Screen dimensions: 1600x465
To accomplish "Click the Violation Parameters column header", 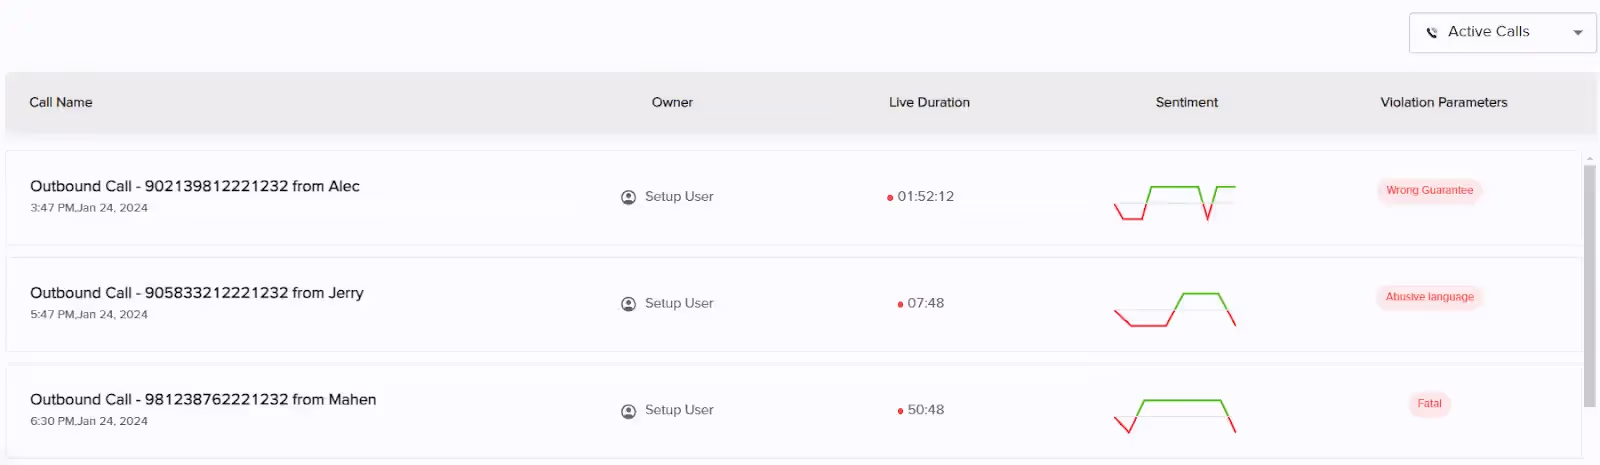I will pyautogui.click(x=1444, y=102).
